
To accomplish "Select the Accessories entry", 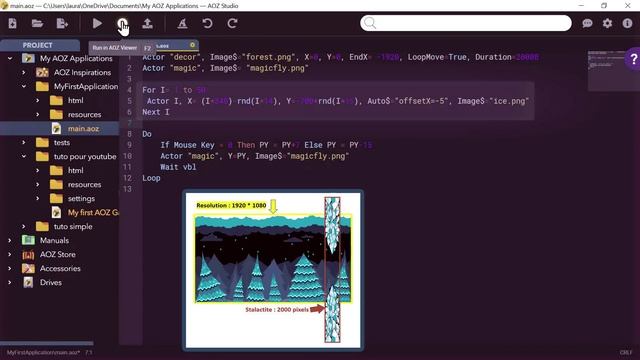I will (x=60, y=268).
